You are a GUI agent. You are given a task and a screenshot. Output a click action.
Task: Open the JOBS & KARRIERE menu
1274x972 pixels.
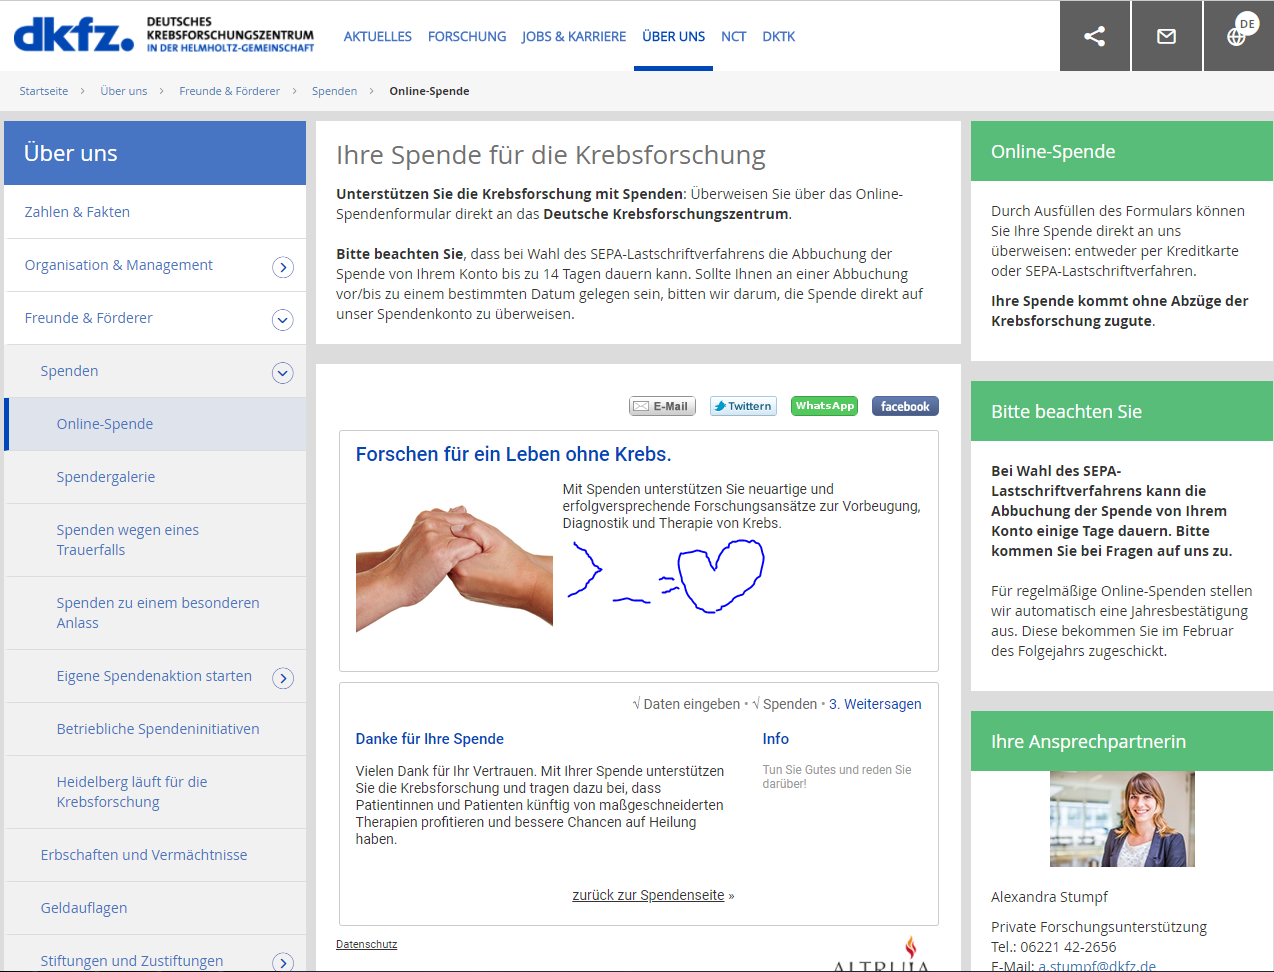pos(574,36)
